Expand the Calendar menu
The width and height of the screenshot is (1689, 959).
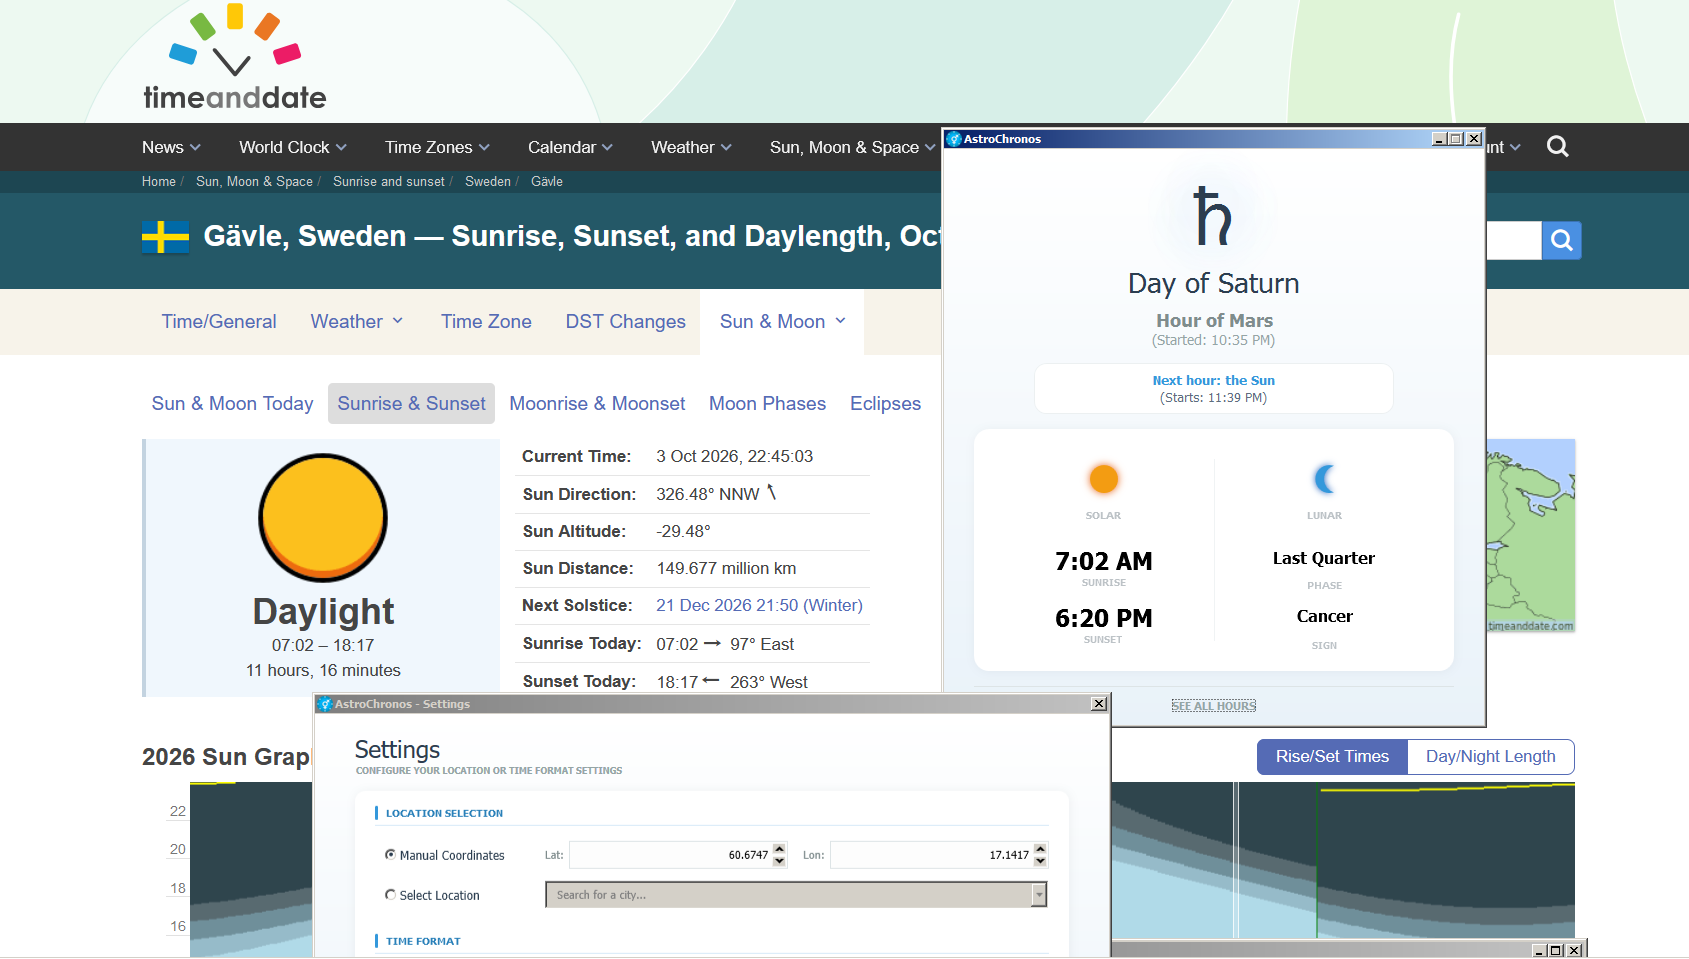(570, 147)
